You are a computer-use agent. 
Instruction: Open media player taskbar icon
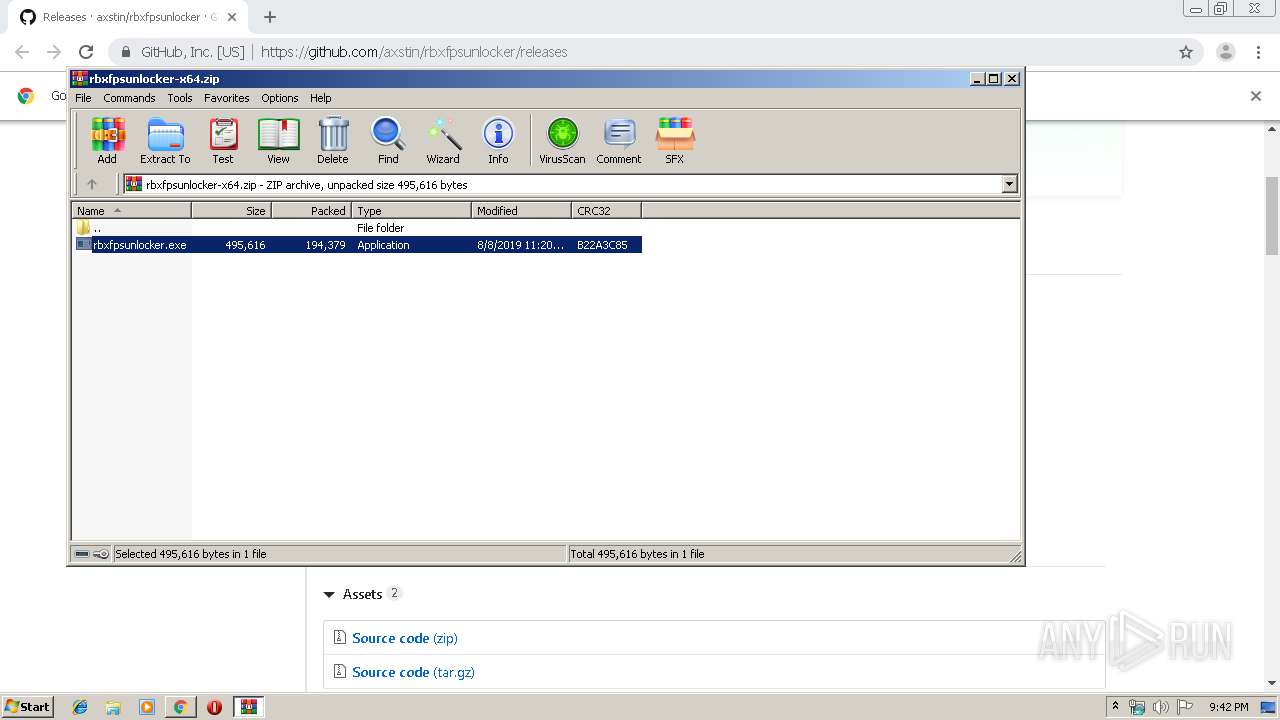(147, 707)
